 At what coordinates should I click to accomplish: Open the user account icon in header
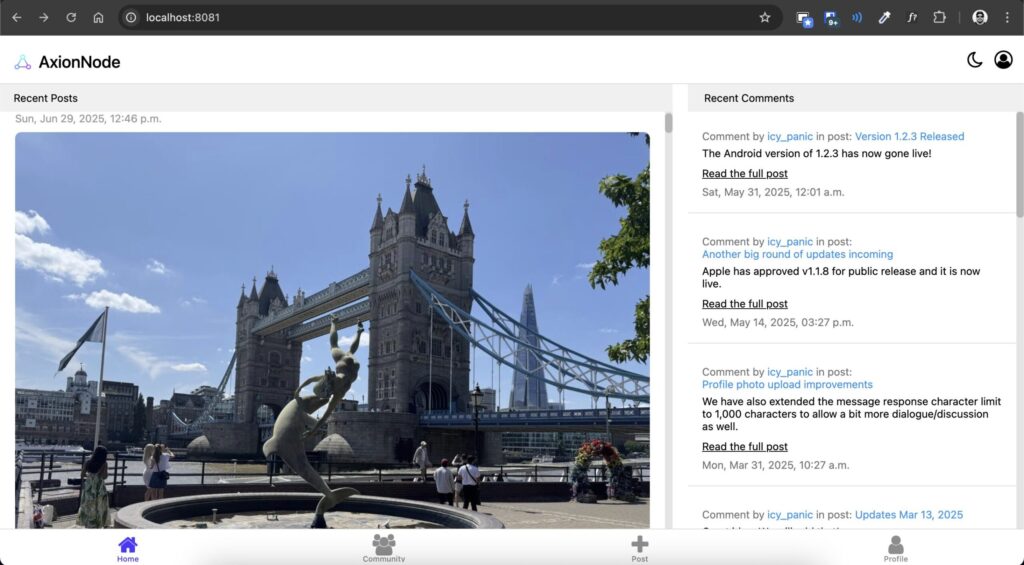(1003, 60)
